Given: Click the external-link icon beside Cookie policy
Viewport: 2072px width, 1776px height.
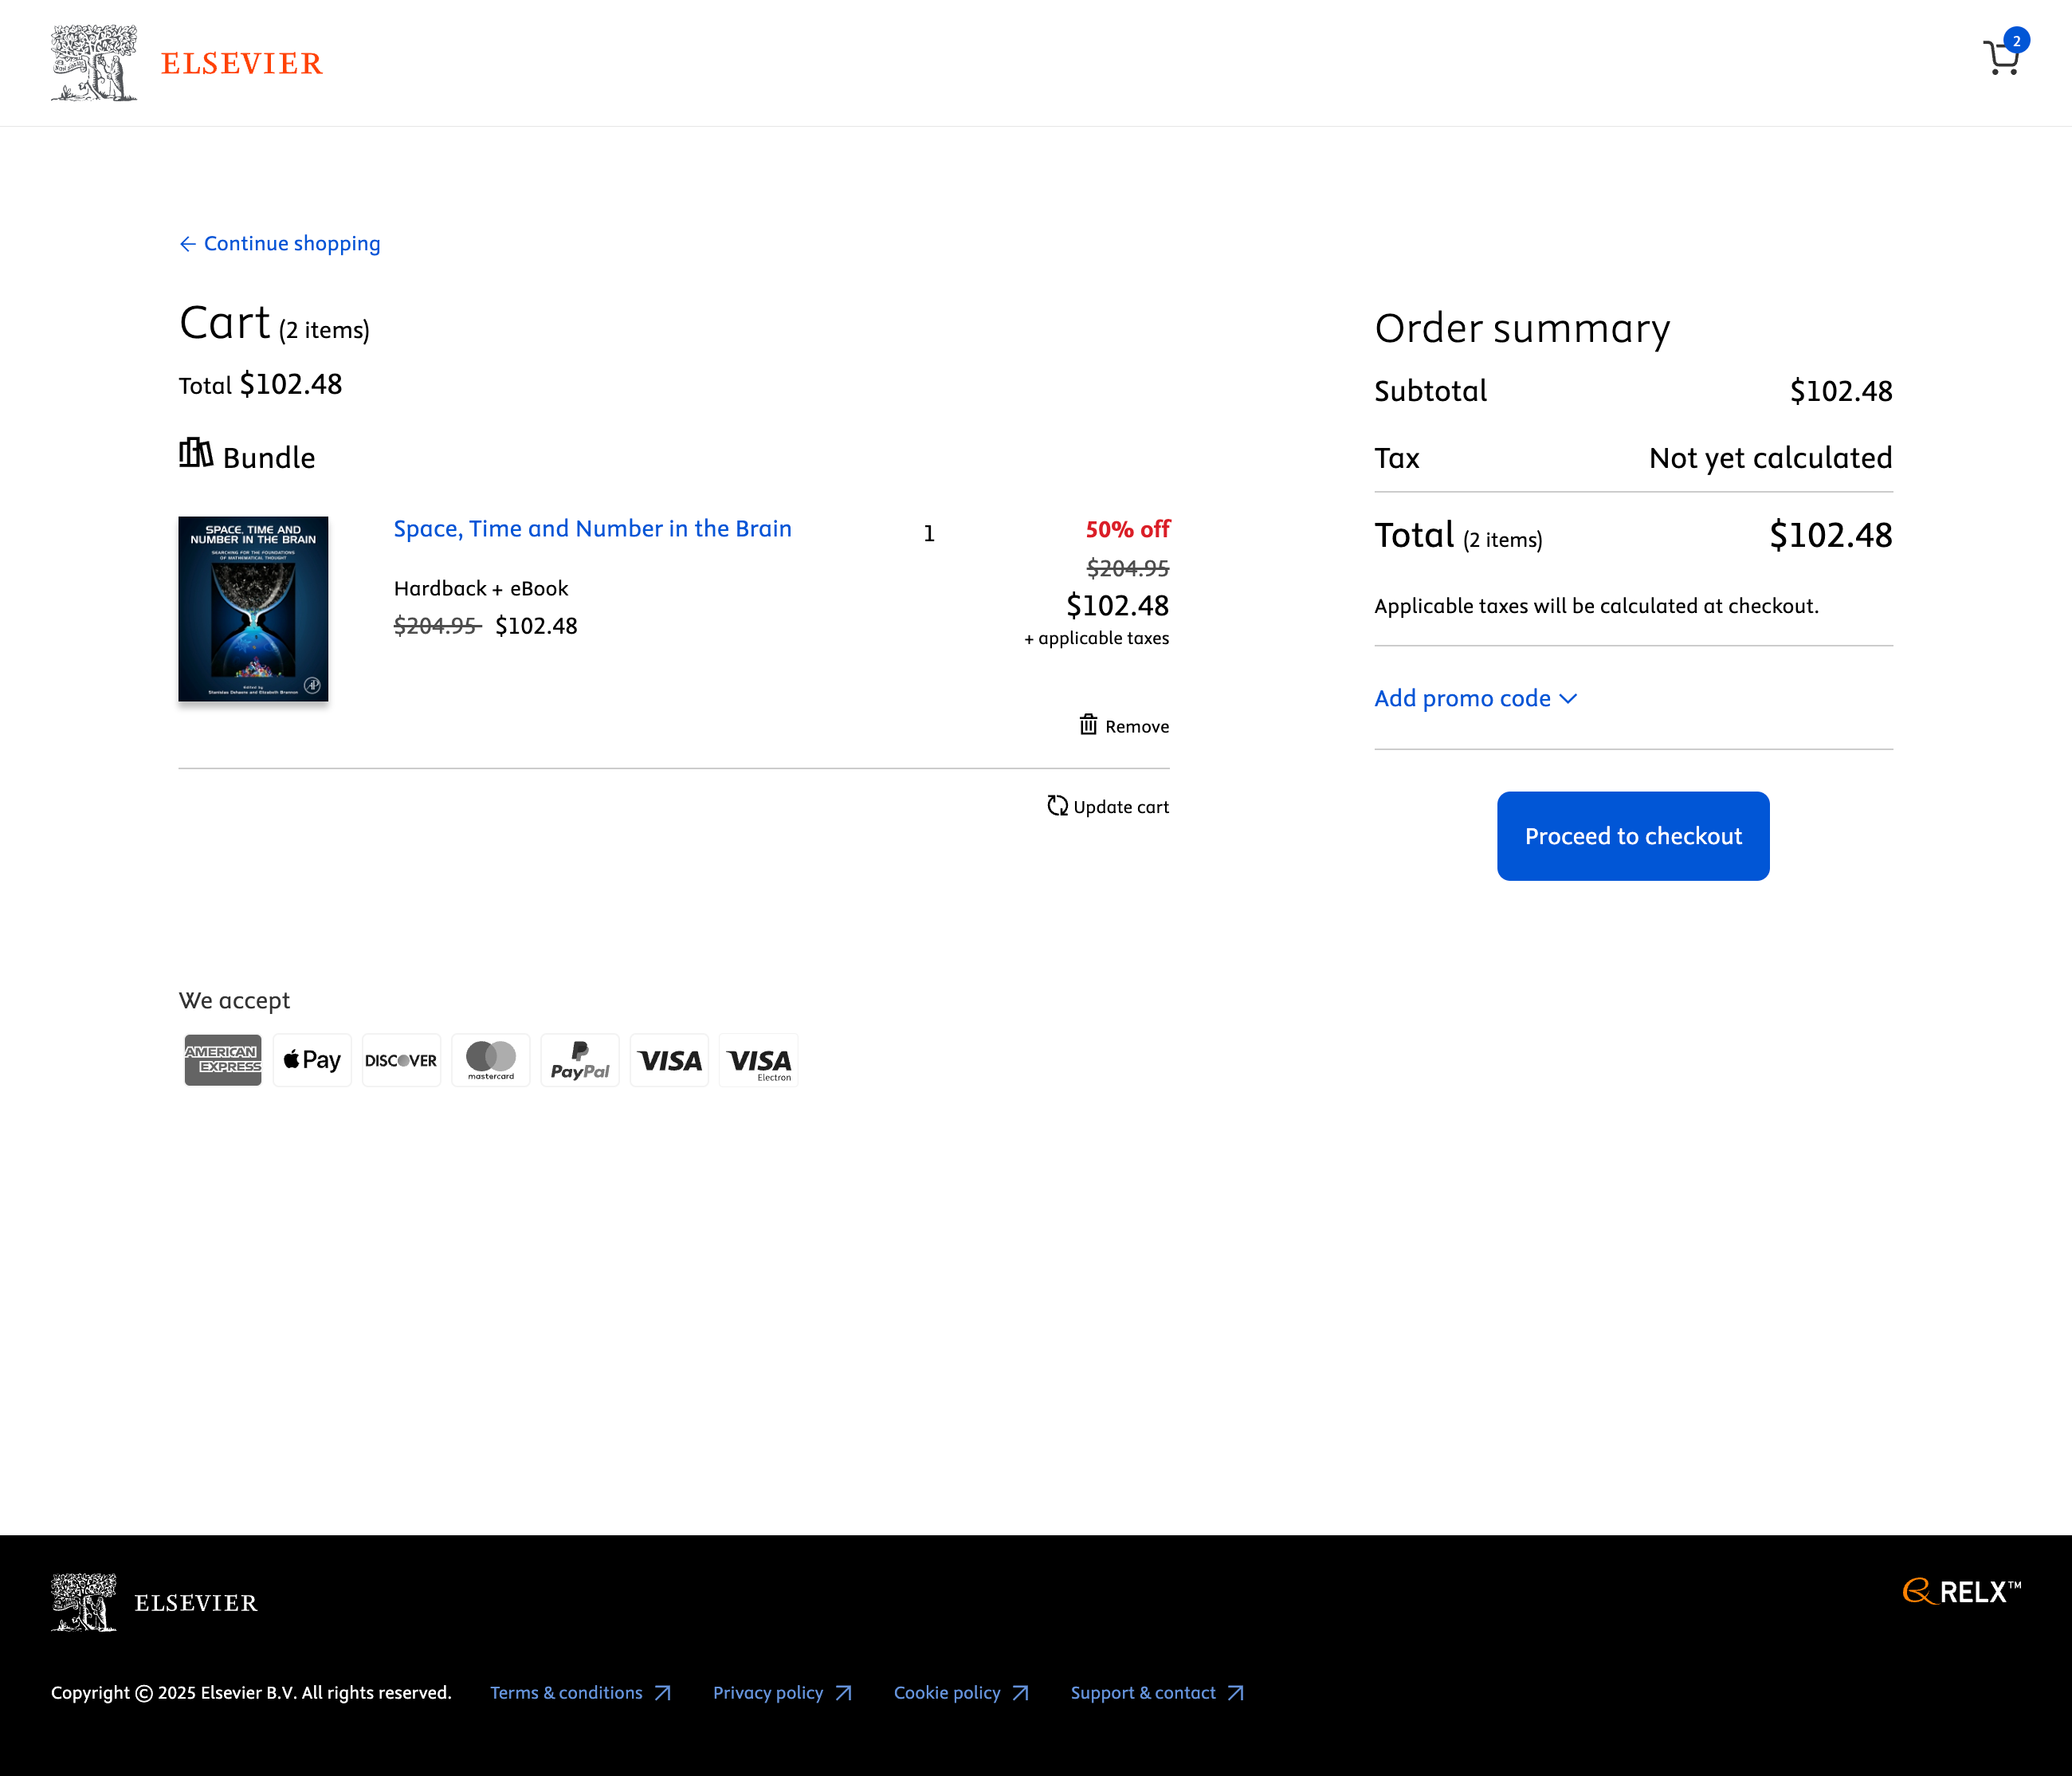Looking at the screenshot, I should pos(1022,1693).
